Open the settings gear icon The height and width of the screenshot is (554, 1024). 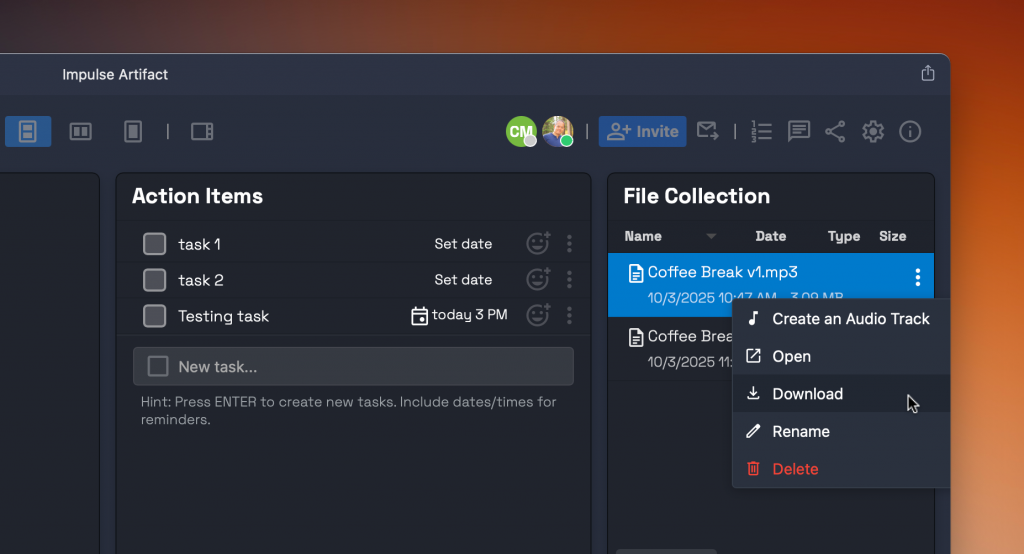coord(873,131)
